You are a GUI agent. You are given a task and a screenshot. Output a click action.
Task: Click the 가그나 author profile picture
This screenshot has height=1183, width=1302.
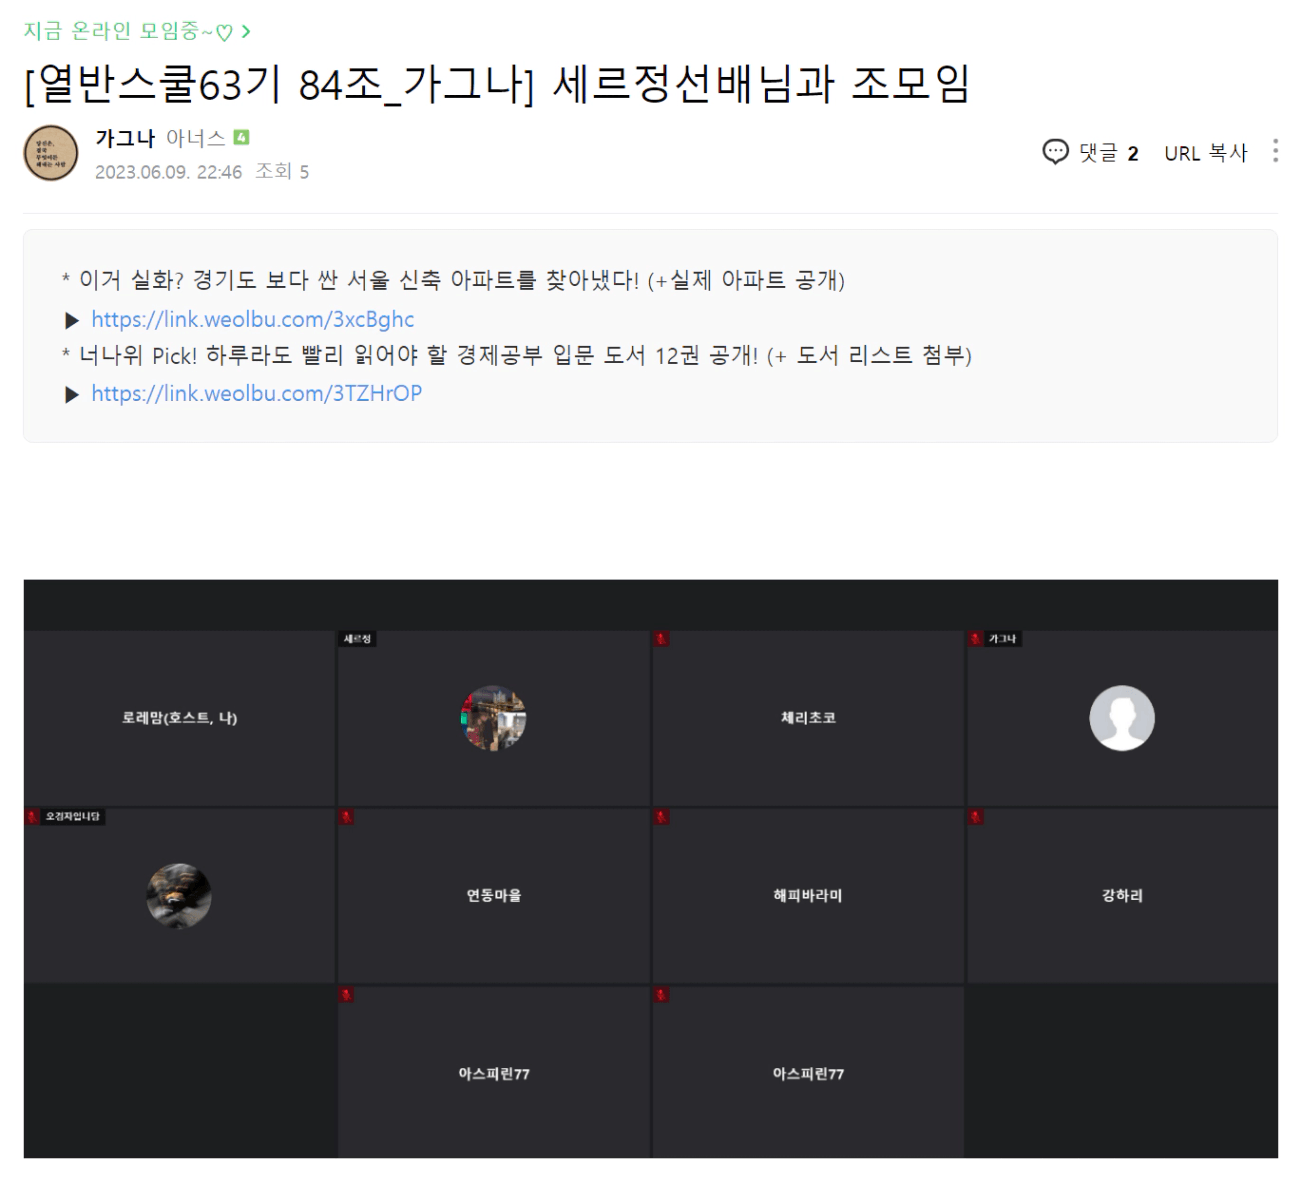(51, 153)
